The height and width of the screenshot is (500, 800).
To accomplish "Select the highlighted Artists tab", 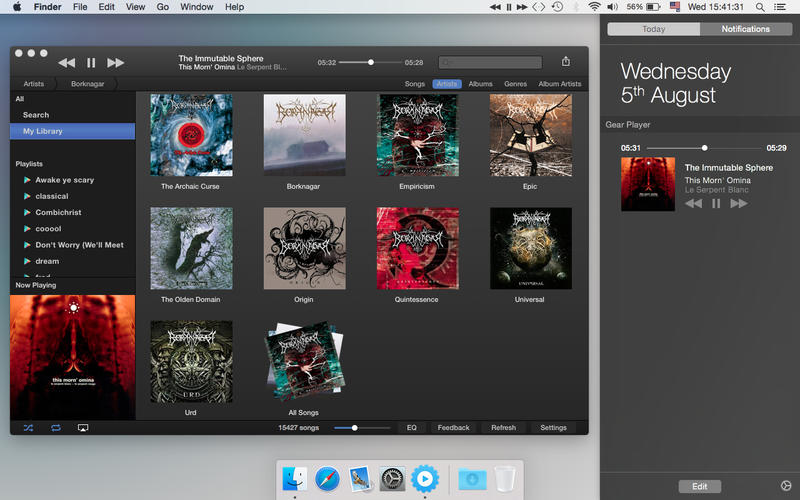I will (447, 84).
